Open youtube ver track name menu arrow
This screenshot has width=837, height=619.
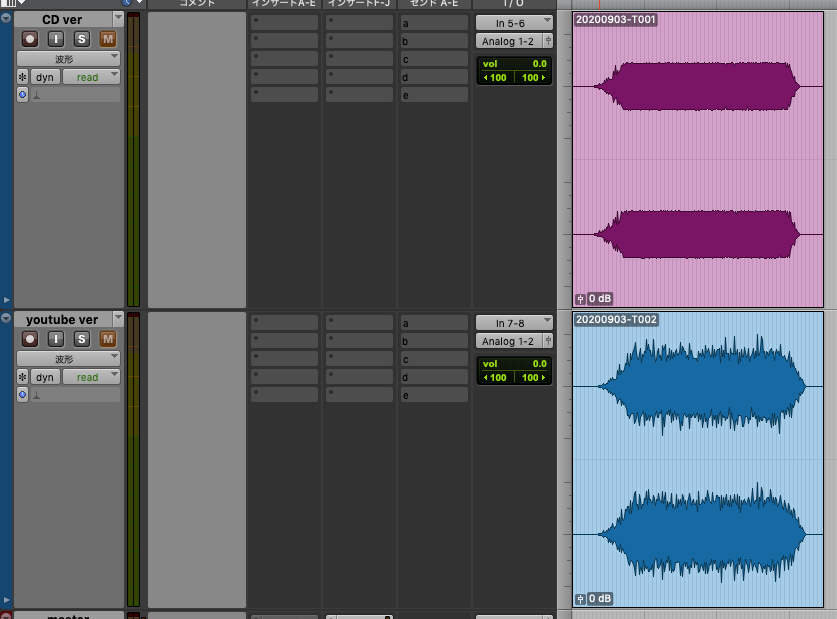118,319
